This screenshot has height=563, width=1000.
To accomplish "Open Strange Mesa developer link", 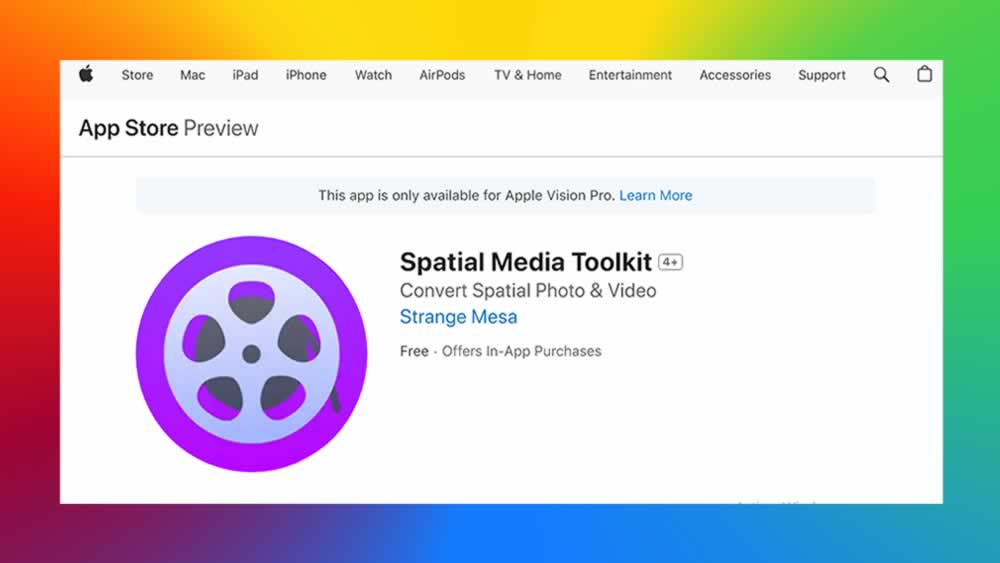I will click(458, 317).
